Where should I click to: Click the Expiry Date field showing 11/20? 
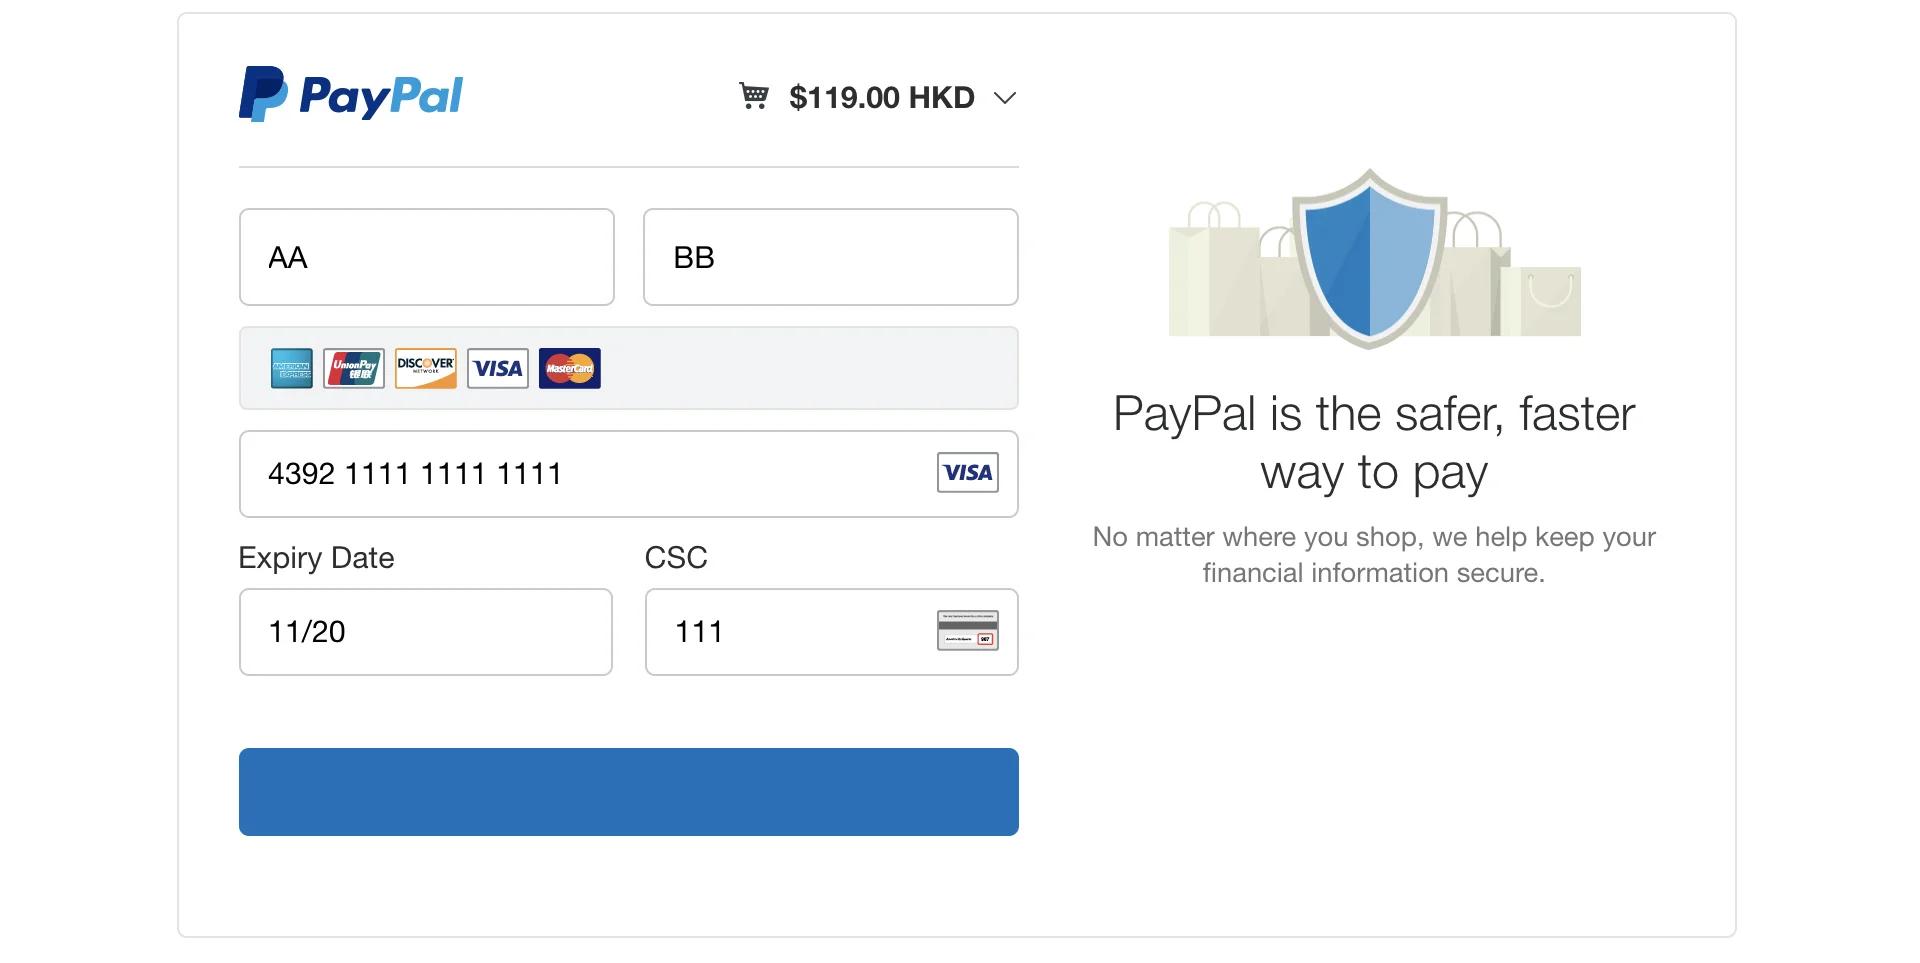click(426, 632)
